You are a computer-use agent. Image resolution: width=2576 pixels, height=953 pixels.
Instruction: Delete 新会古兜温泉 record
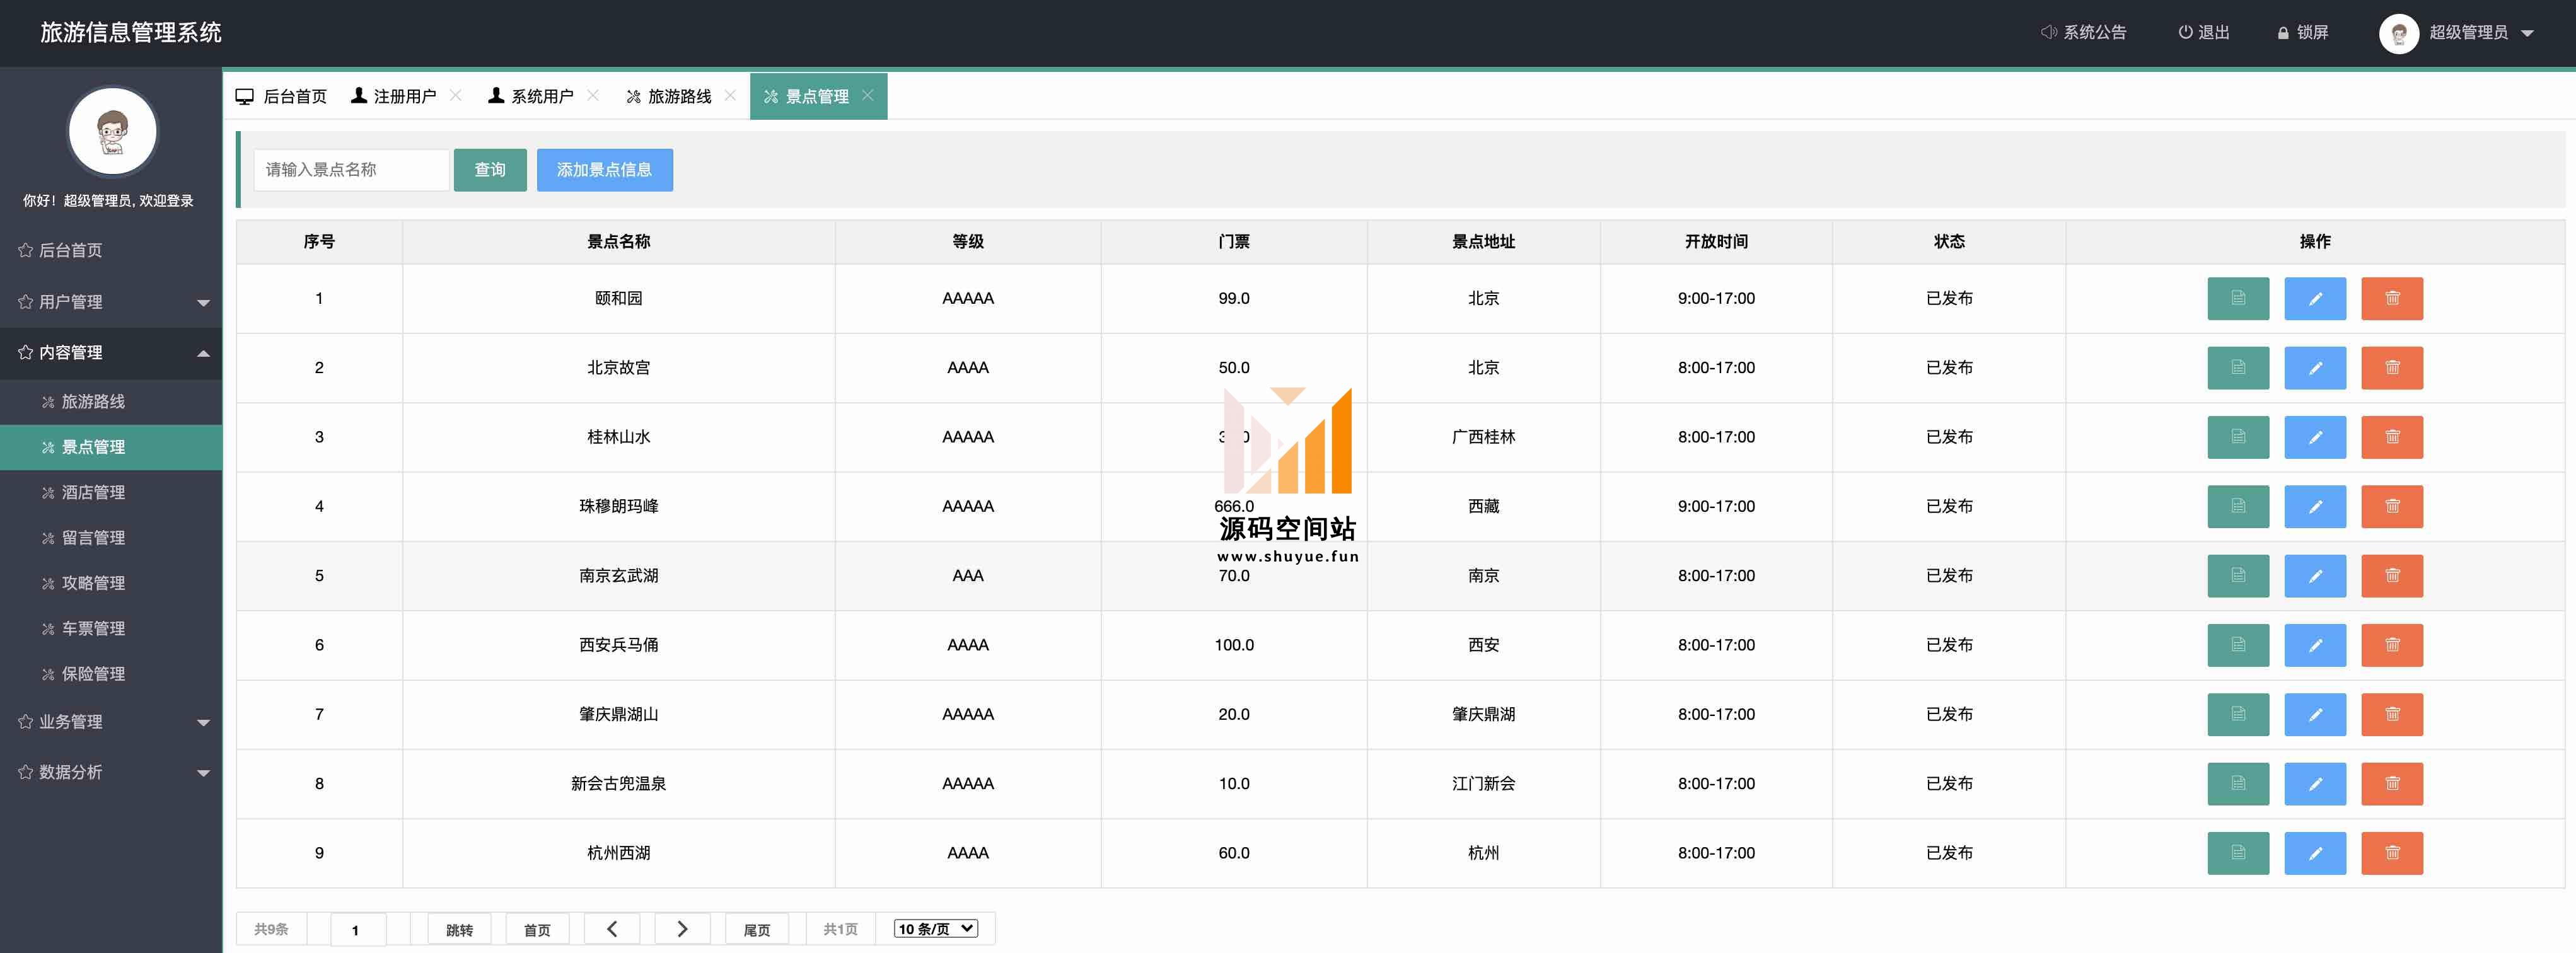click(x=2392, y=783)
